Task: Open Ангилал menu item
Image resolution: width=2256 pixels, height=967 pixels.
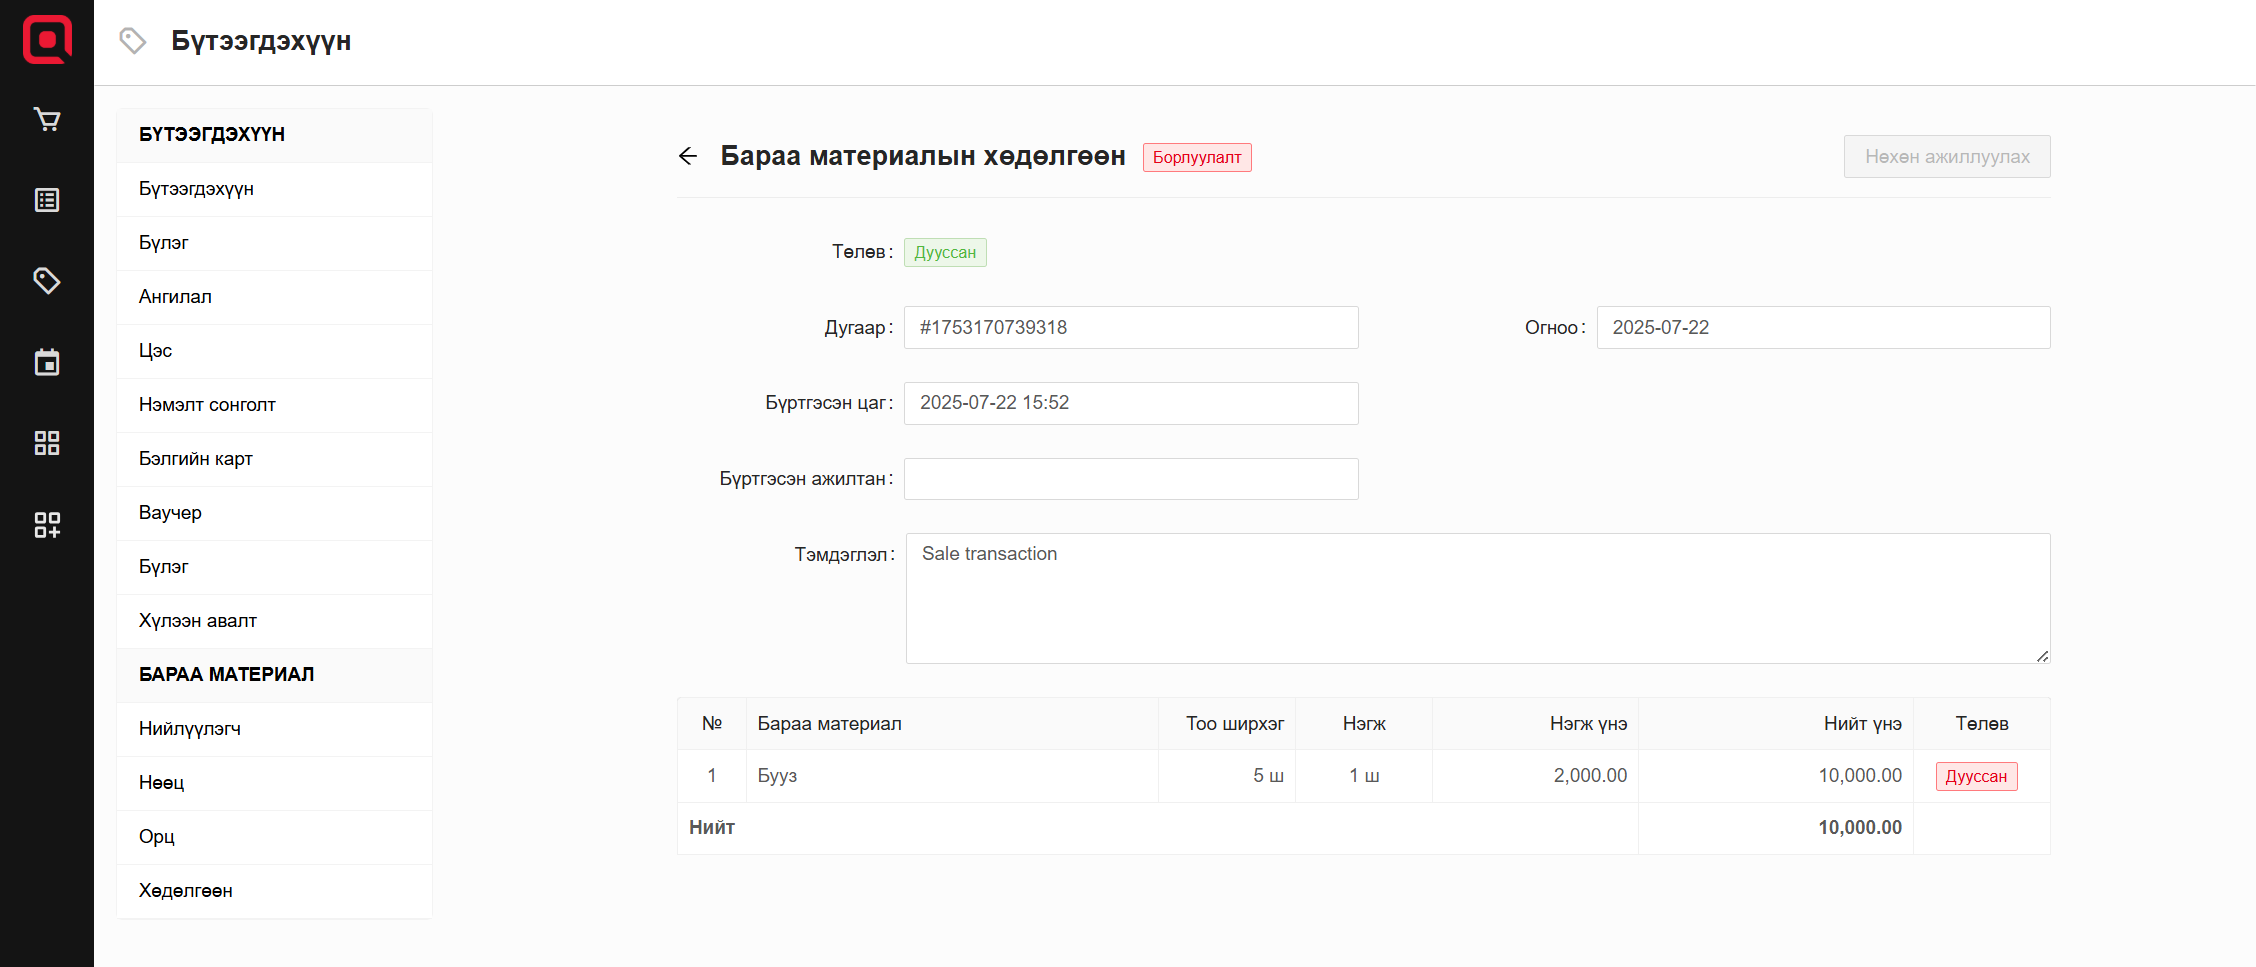Action: [x=175, y=297]
